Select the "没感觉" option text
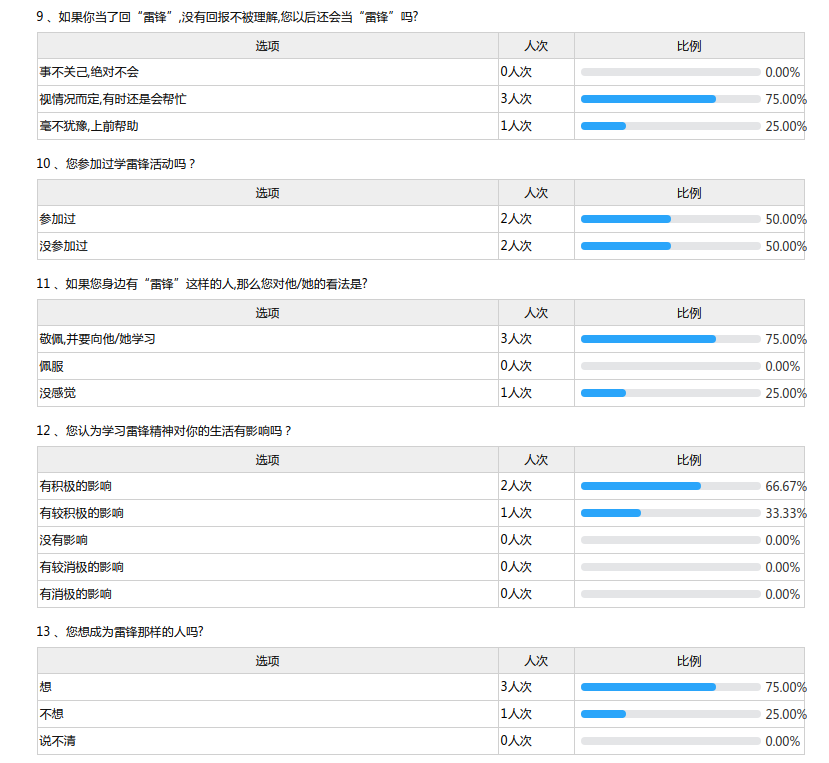The width and height of the screenshot is (829, 763). pyautogui.click(x=57, y=393)
